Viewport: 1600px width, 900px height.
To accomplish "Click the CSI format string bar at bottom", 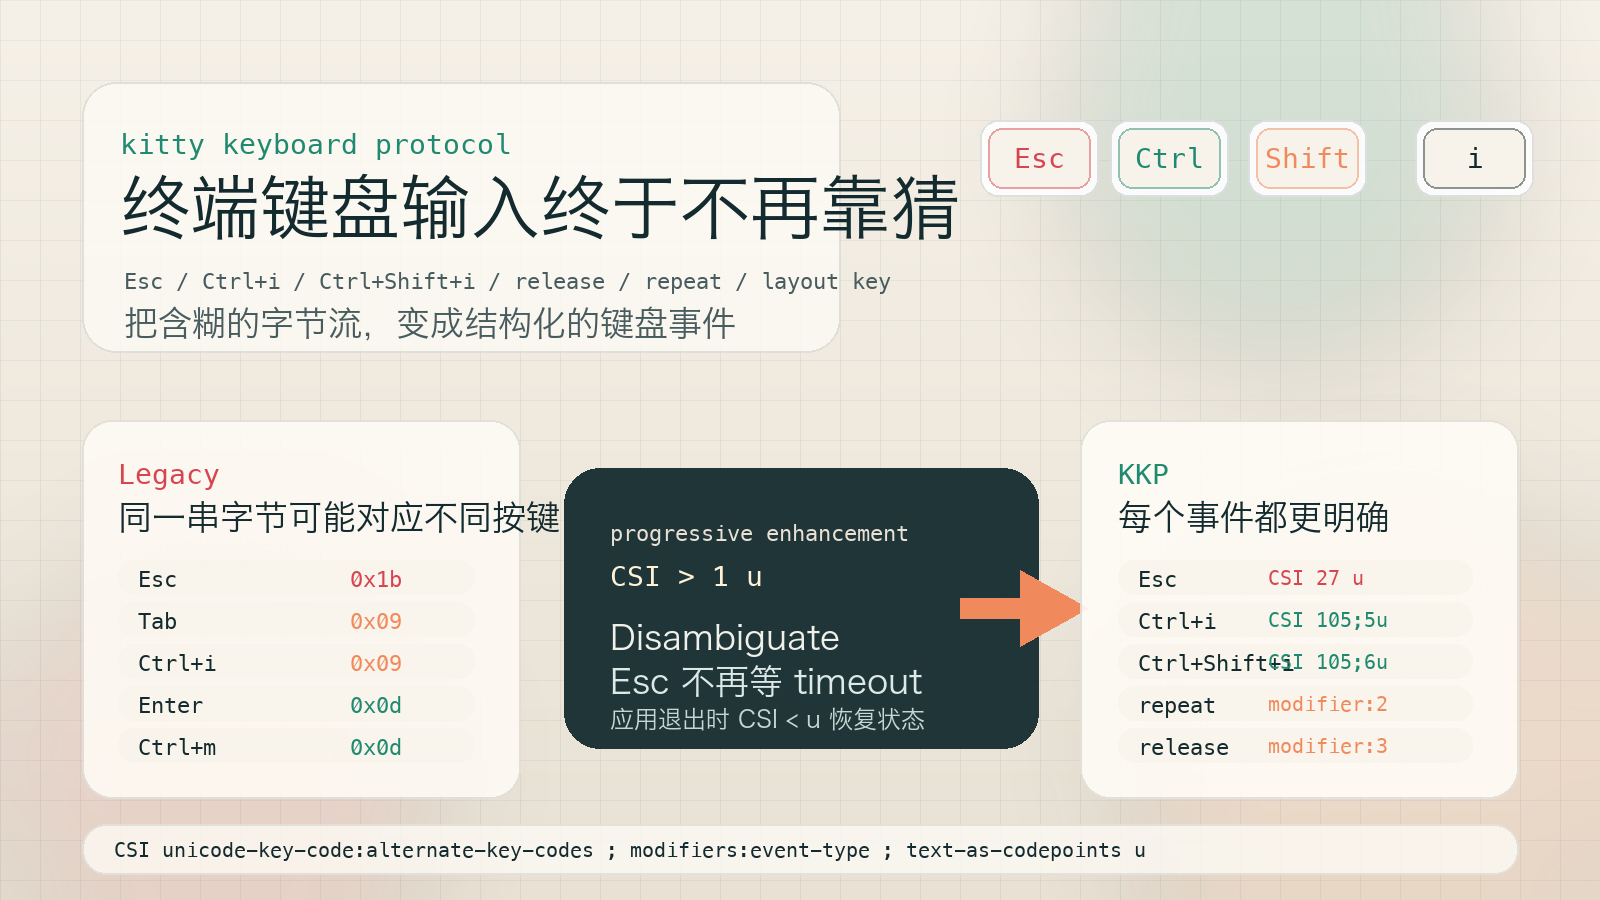I will (x=800, y=850).
